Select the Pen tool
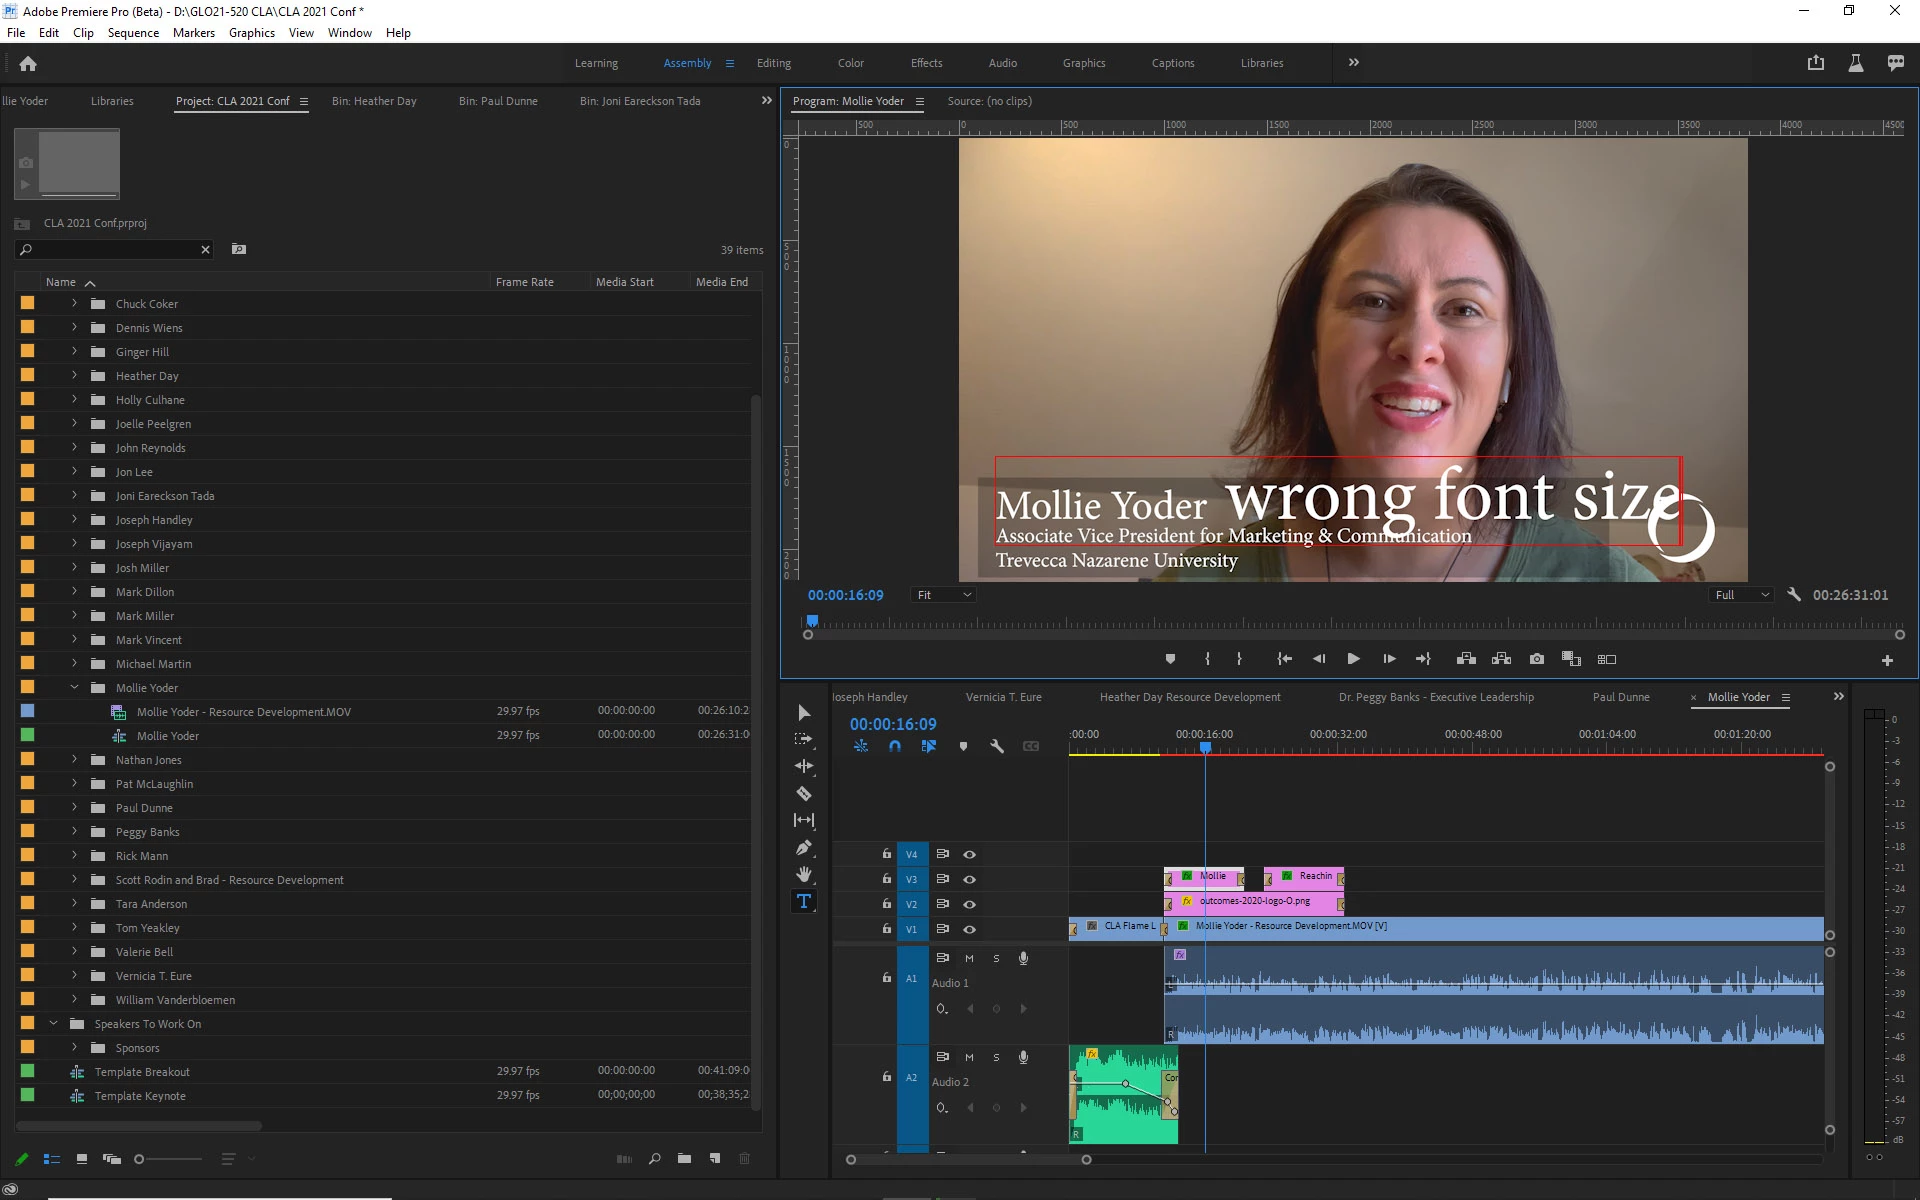The width and height of the screenshot is (1920, 1200). click(x=803, y=848)
